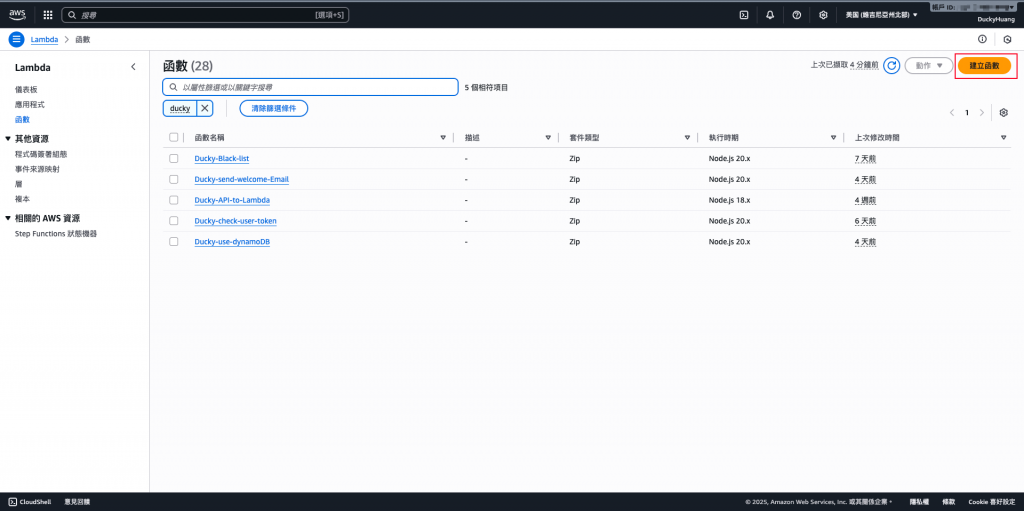Click the 7 天前 modified time cell
The width and height of the screenshot is (1024, 511).
(x=865, y=159)
